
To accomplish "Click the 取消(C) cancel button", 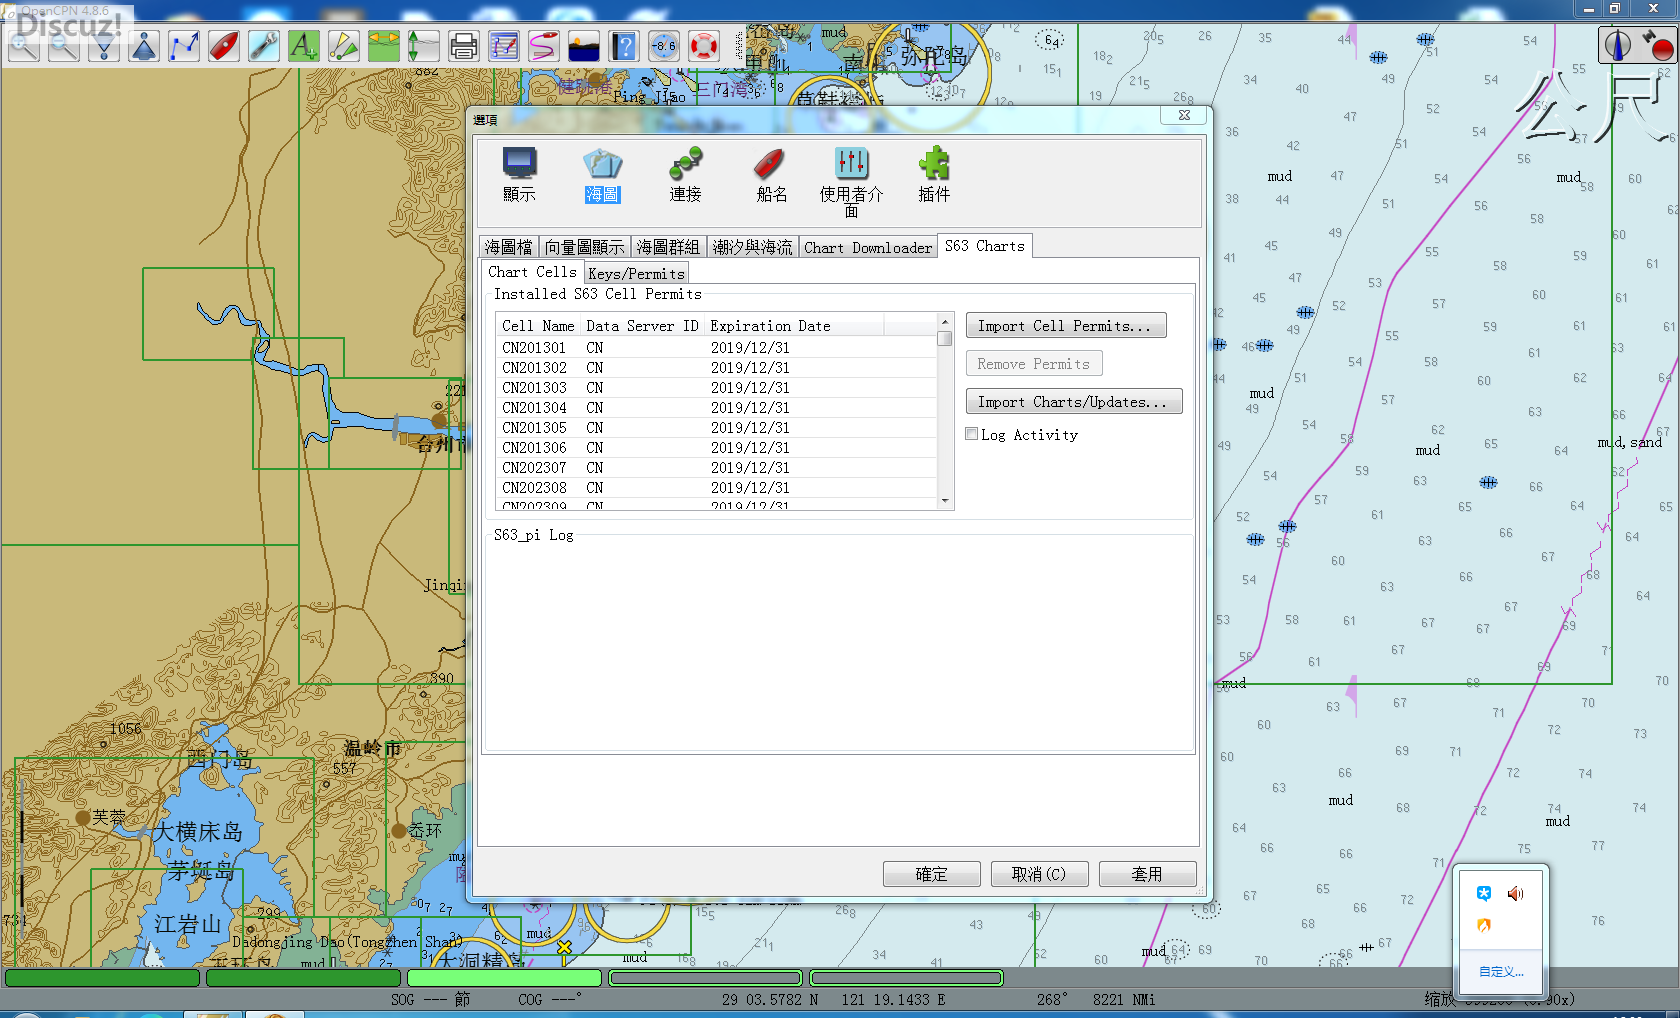I will click(1039, 874).
